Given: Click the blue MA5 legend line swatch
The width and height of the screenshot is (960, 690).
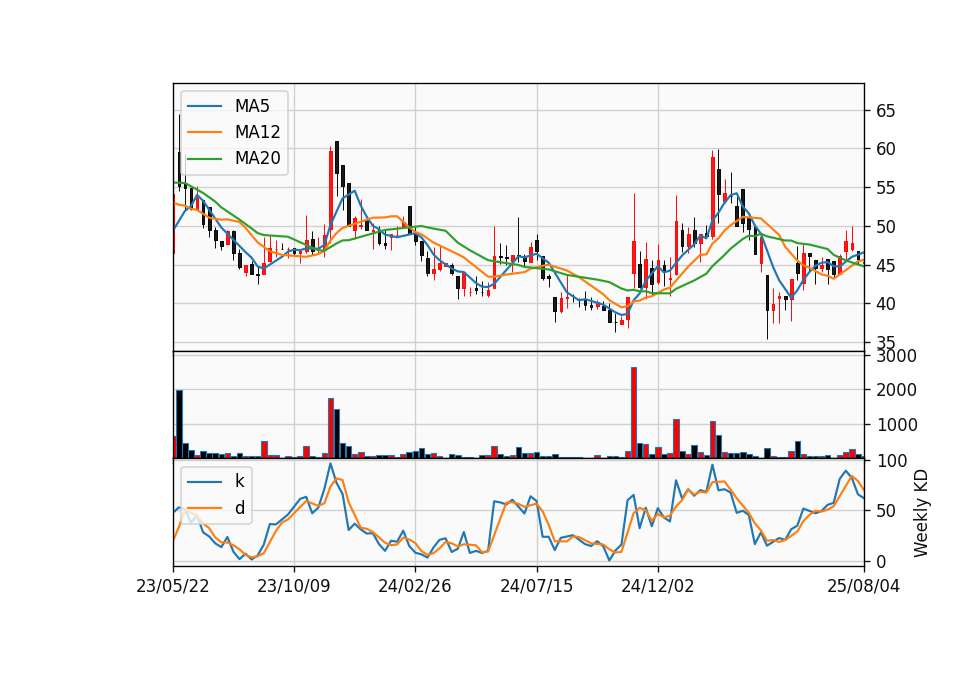Looking at the screenshot, I should tap(204, 107).
